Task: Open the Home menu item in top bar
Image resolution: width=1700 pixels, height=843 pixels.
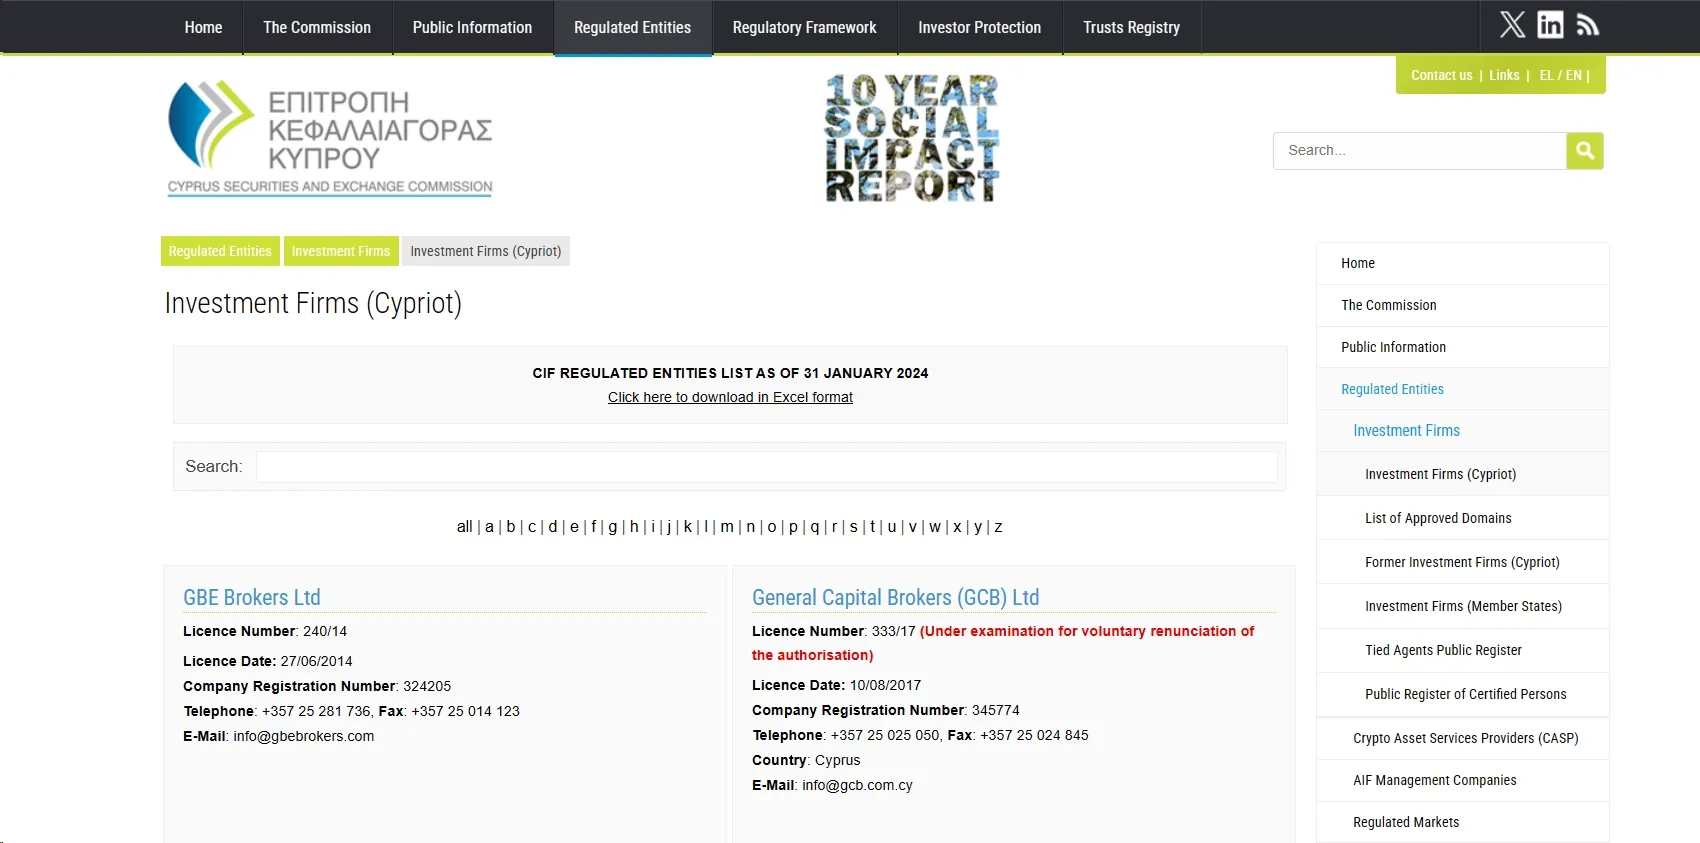Action: click(203, 27)
